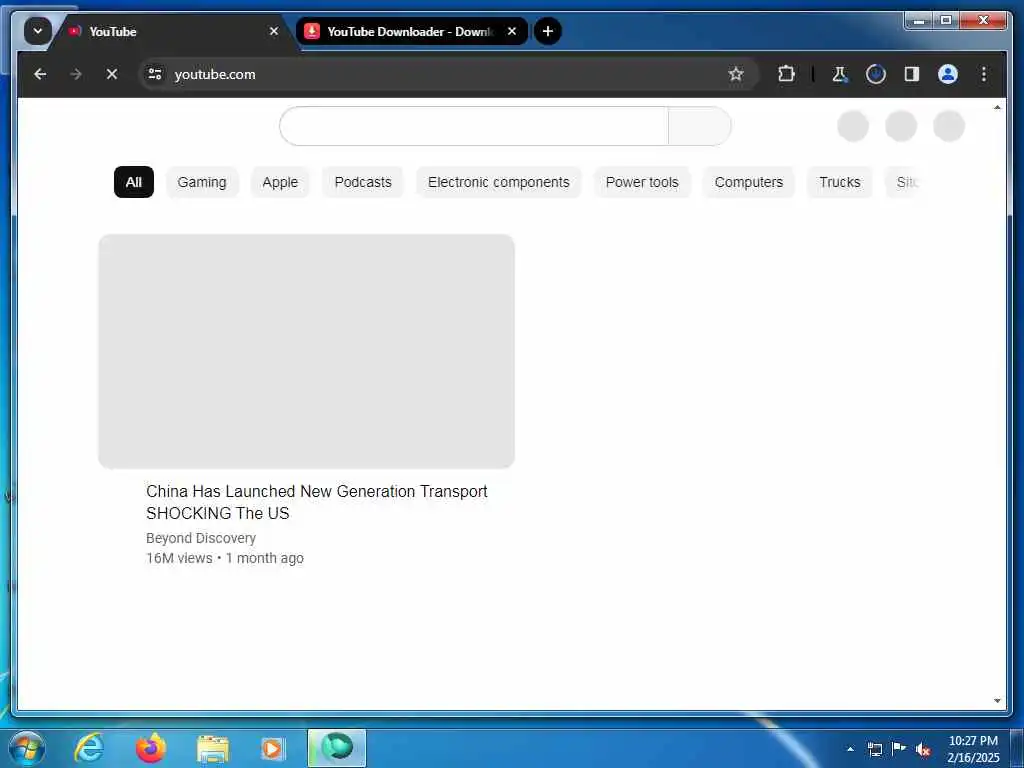The height and width of the screenshot is (768, 1024).
Task: Open the Chrome profile avatar
Action: [948, 74]
